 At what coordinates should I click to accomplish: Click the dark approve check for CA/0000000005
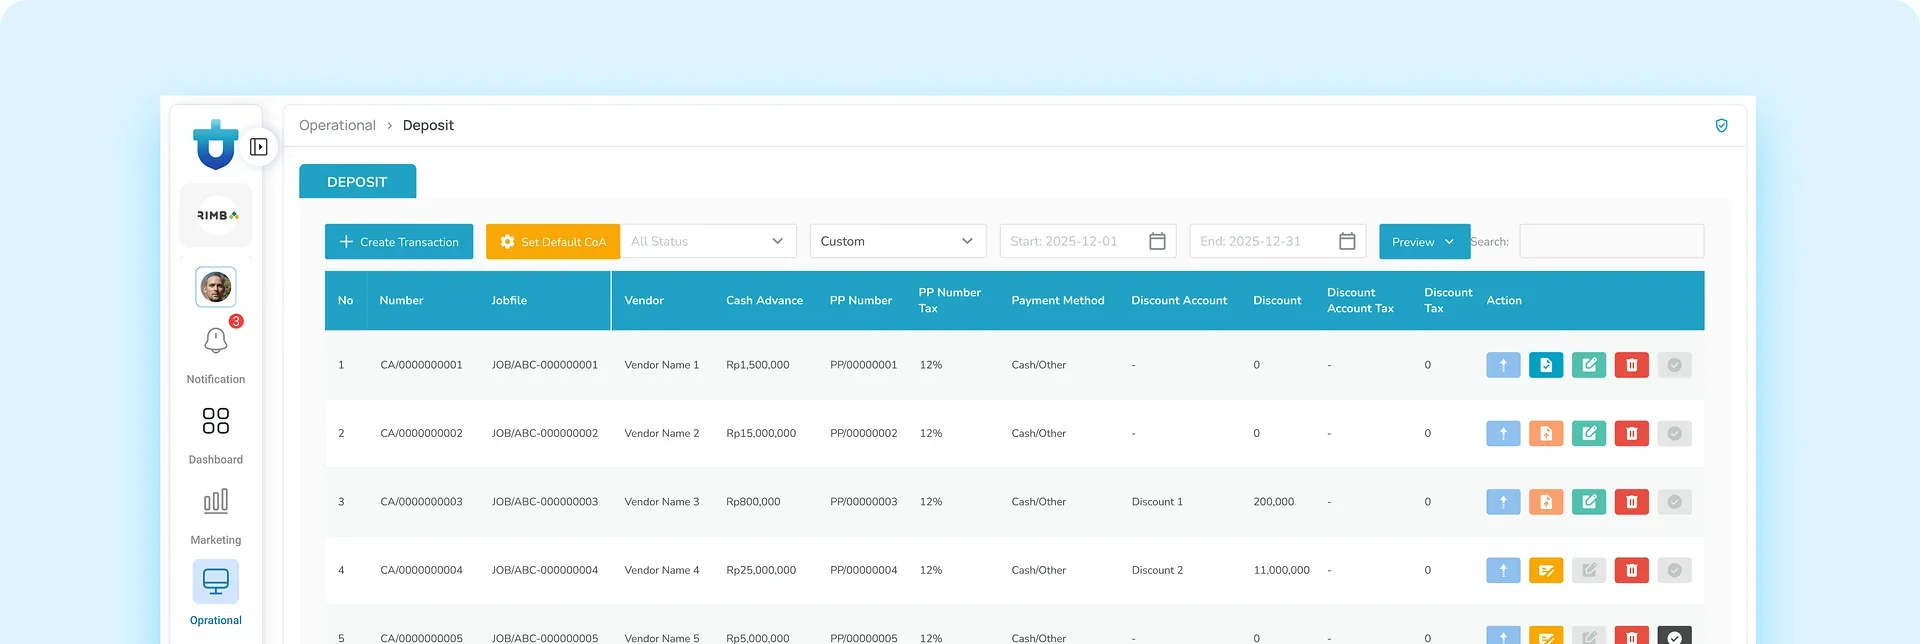pos(1675,636)
